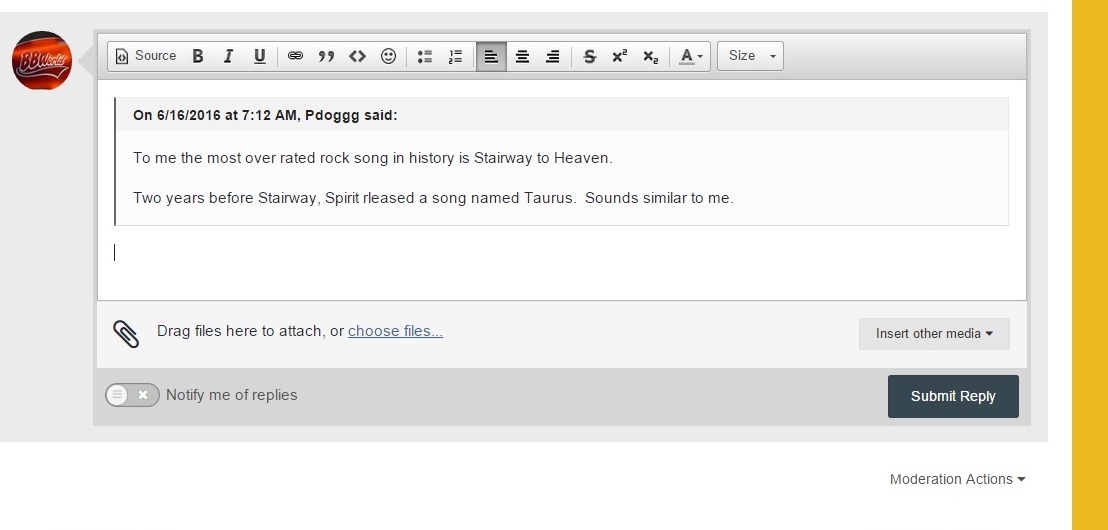This screenshot has width=1108, height=530.
Task: Toggle the Source view mode
Action: (x=146, y=56)
